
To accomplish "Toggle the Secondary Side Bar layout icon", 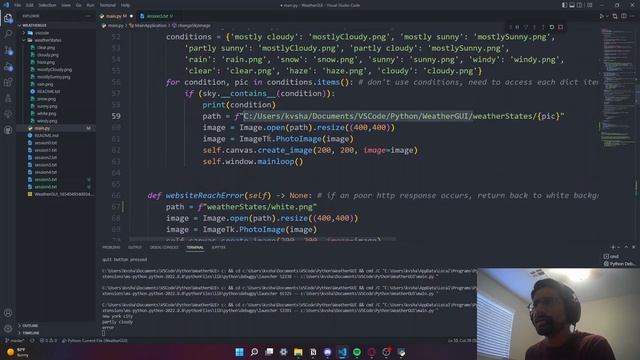I will [579, 5].
